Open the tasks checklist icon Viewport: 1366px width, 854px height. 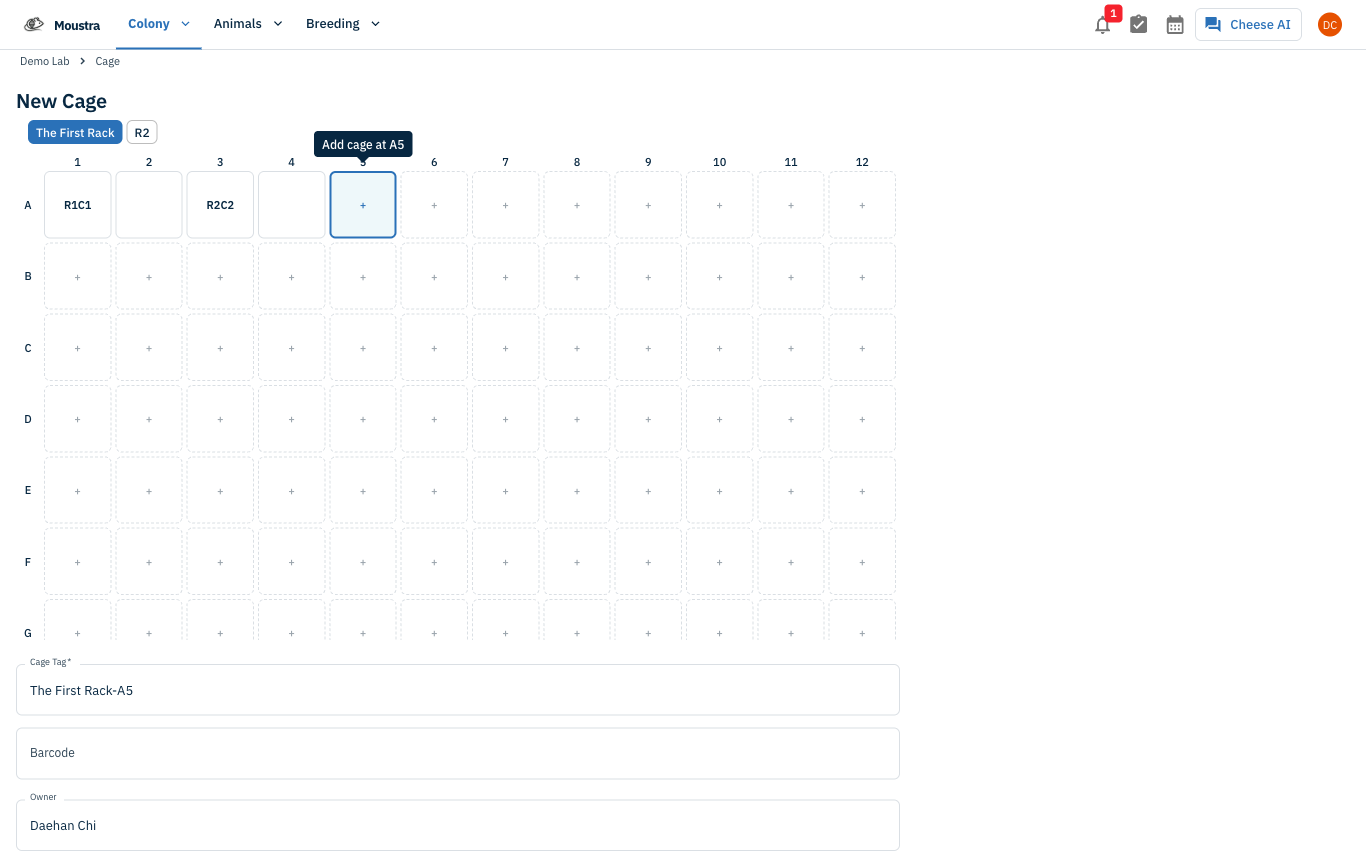pos(1139,25)
